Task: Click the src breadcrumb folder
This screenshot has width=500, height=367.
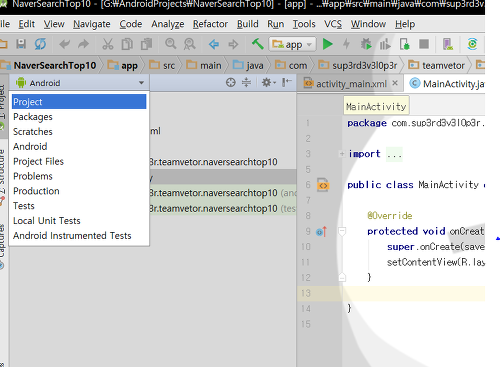Action: pos(162,65)
